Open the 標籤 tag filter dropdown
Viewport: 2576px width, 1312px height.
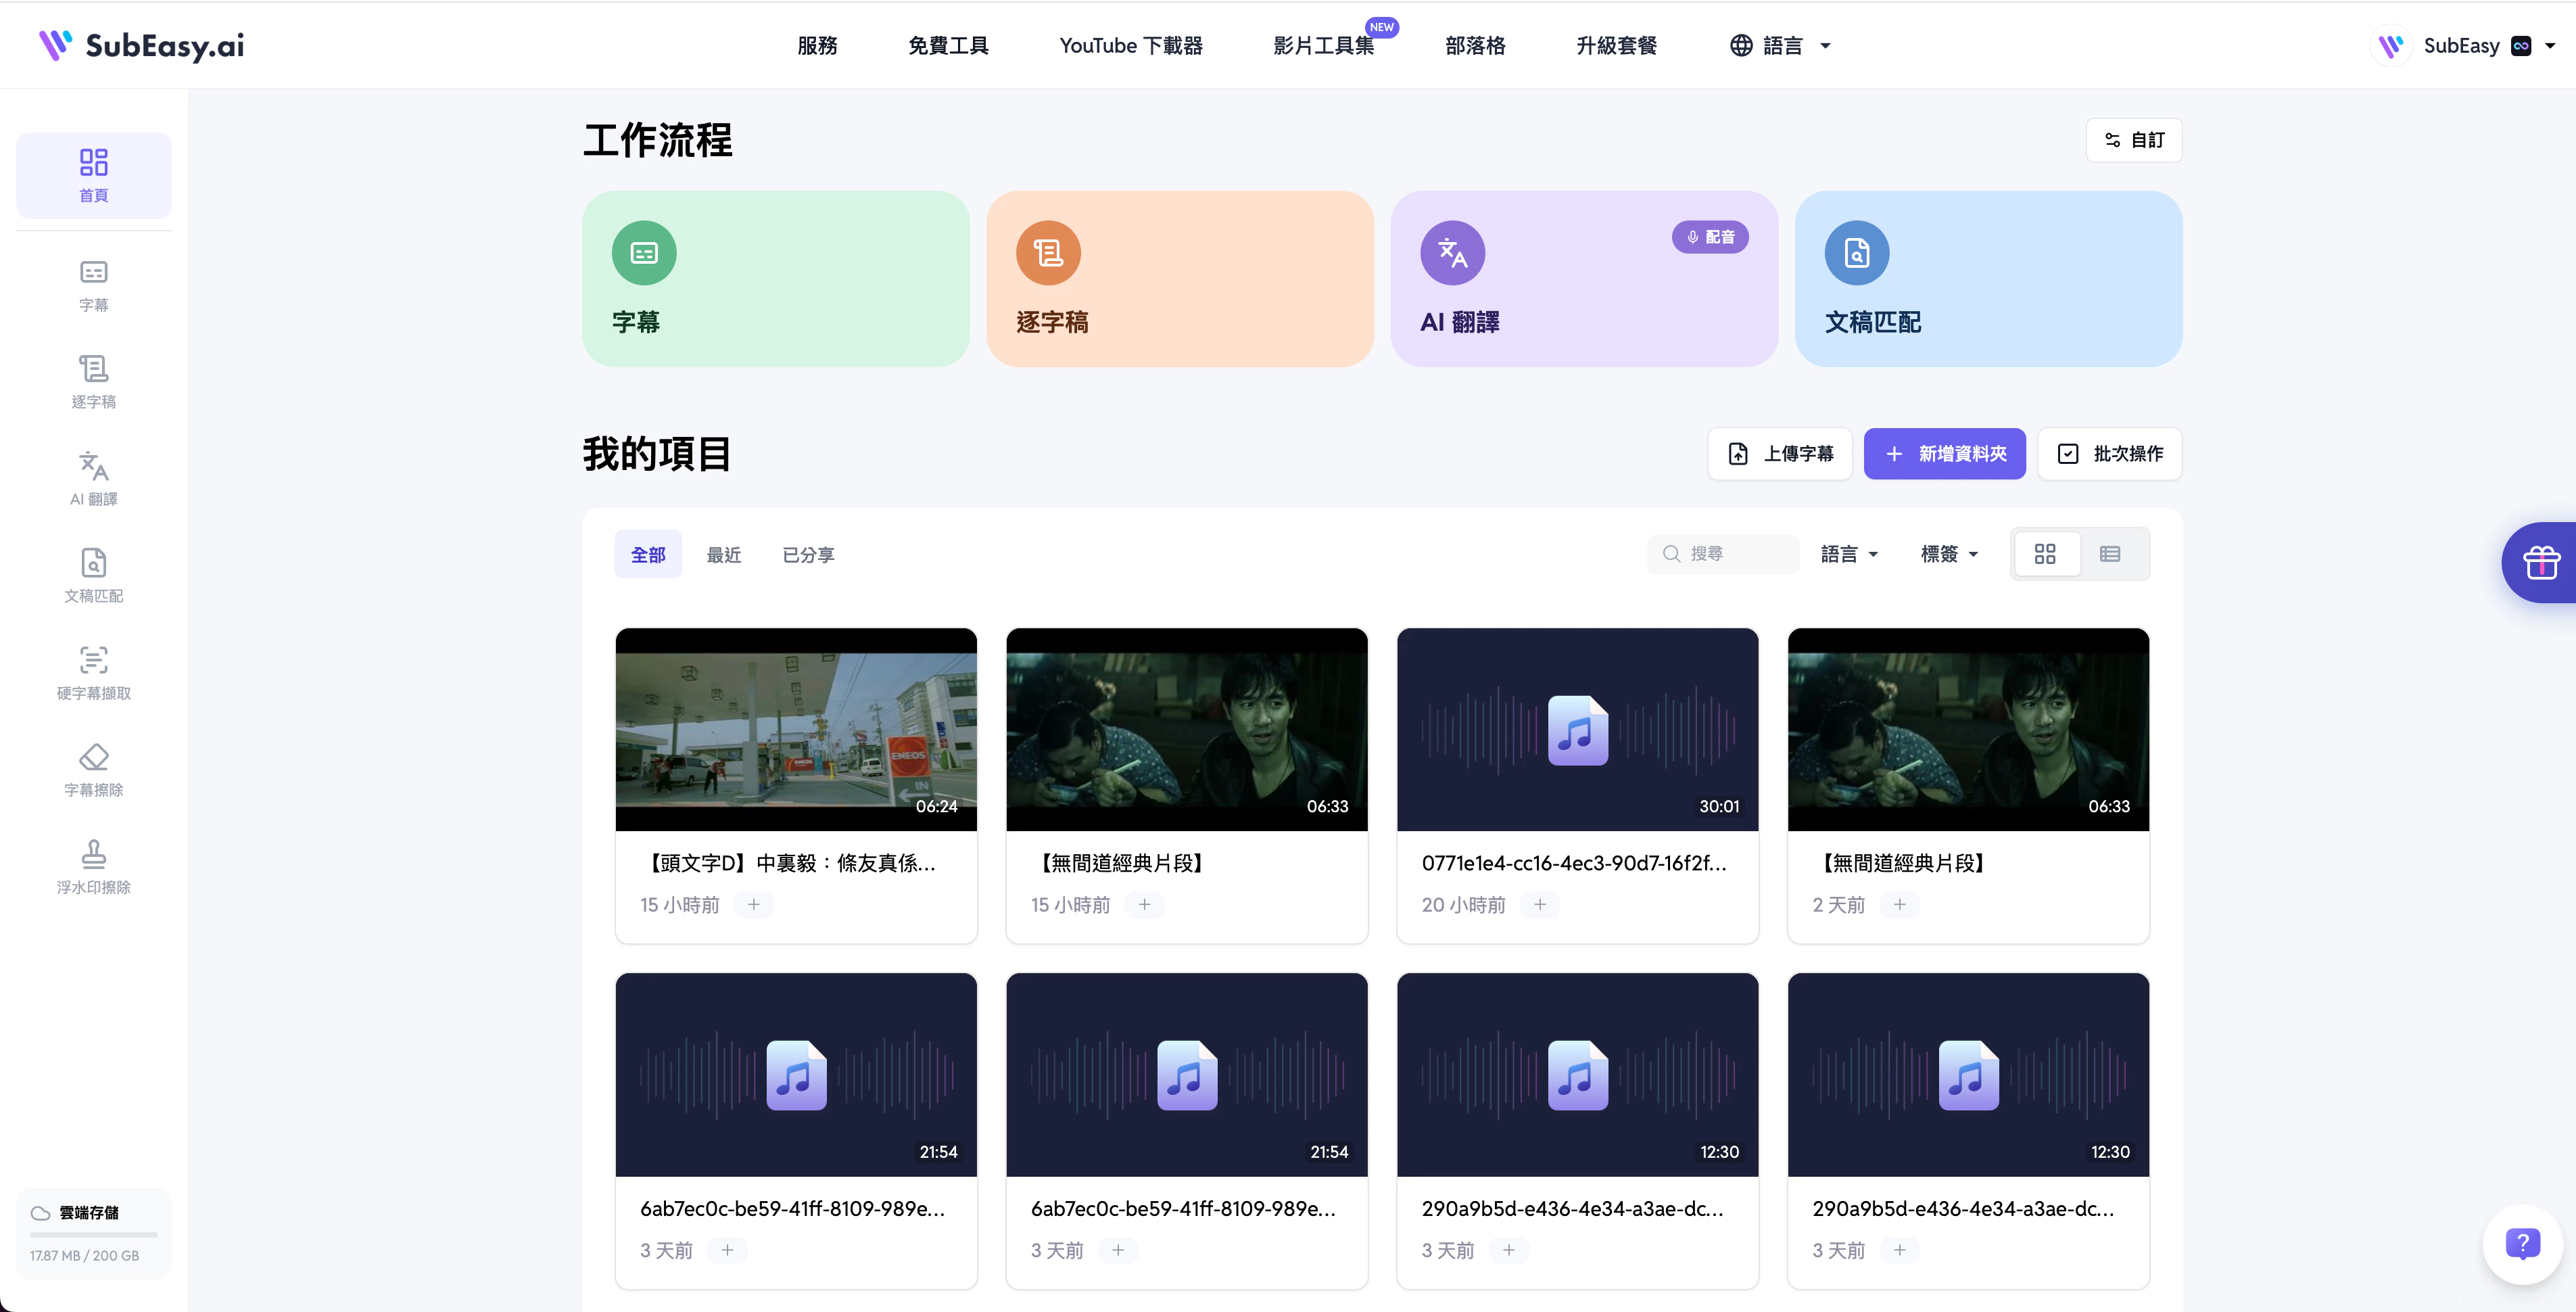[1949, 554]
